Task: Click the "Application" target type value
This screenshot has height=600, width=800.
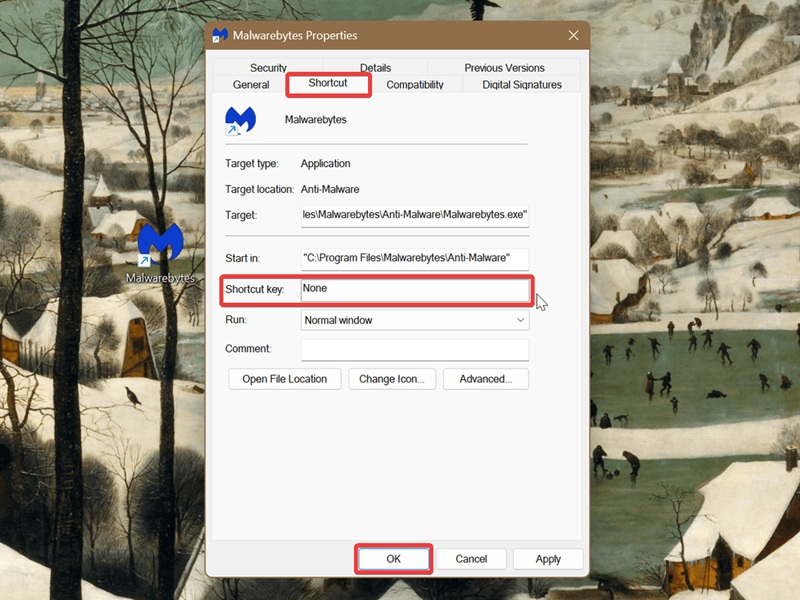Action: pyautogui.click(x=326, y=164)
